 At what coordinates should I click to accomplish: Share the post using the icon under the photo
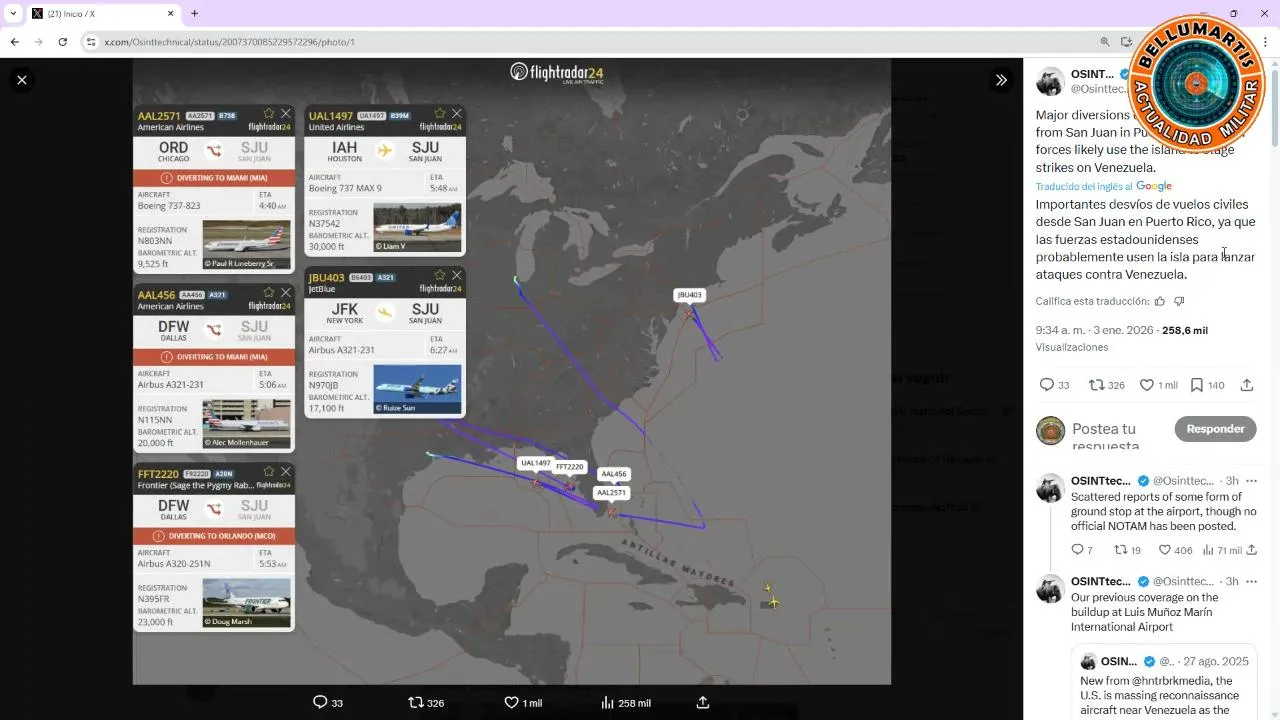(x=703, y=702)
